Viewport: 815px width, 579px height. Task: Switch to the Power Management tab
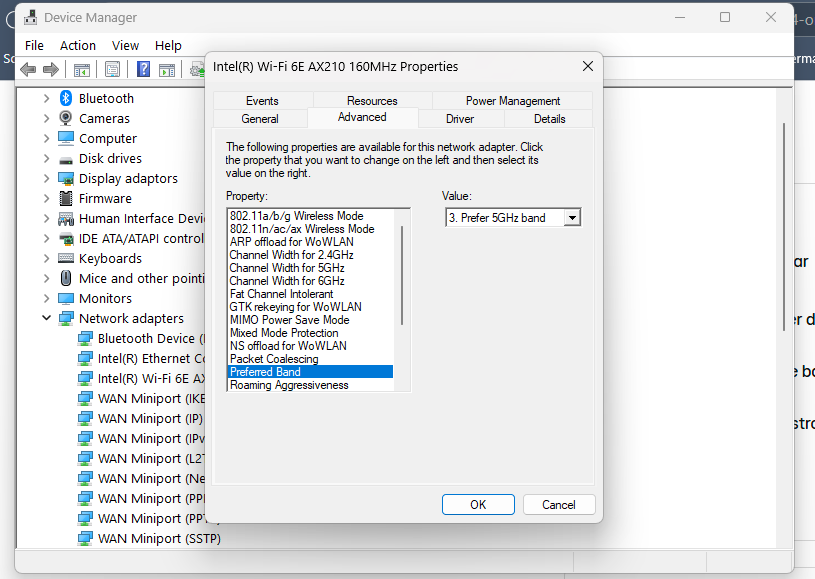(512, 101)
